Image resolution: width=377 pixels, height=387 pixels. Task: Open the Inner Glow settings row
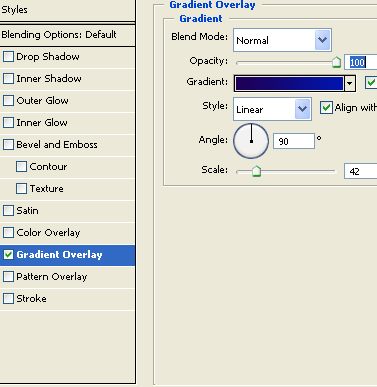click(67, 123)
